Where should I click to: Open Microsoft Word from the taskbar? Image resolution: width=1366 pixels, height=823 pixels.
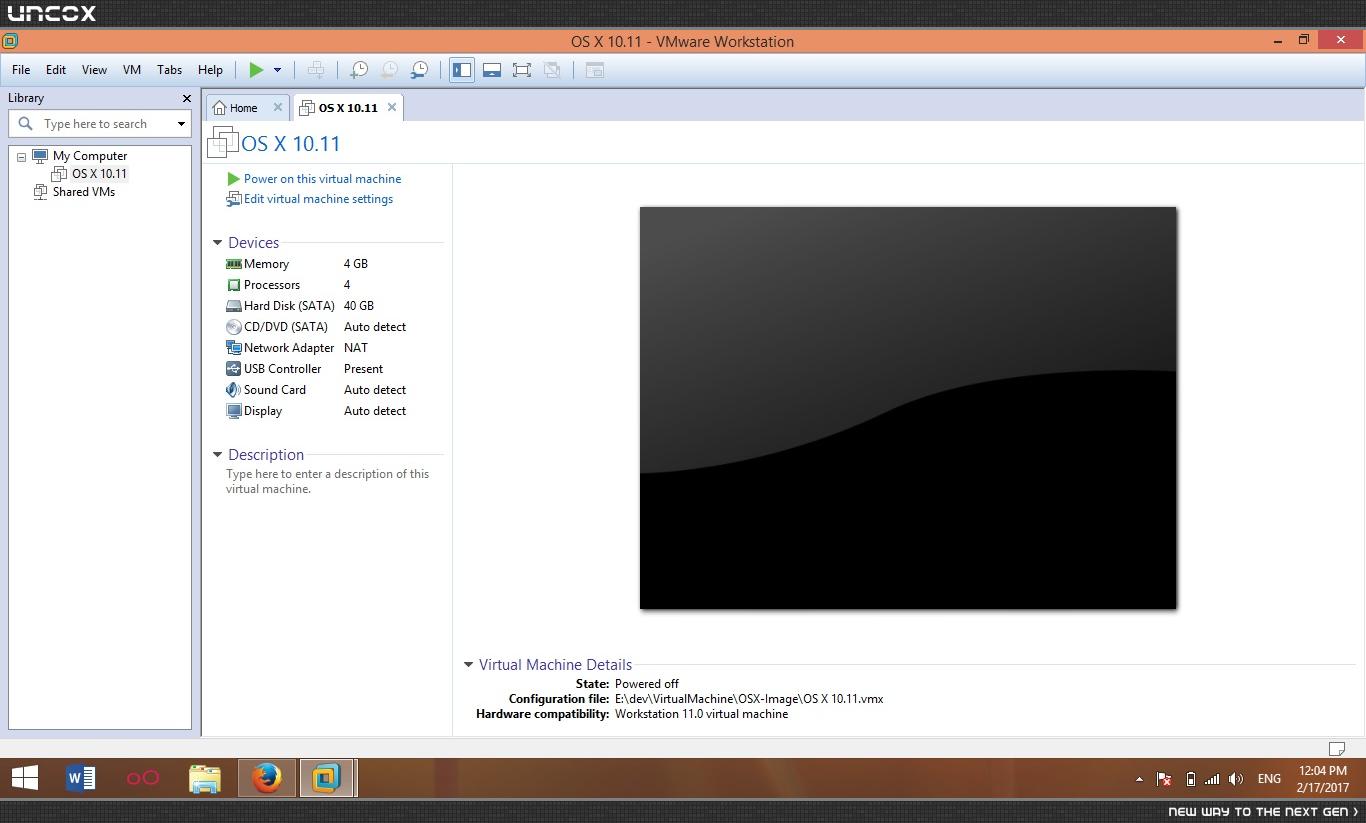pos(81,778)
